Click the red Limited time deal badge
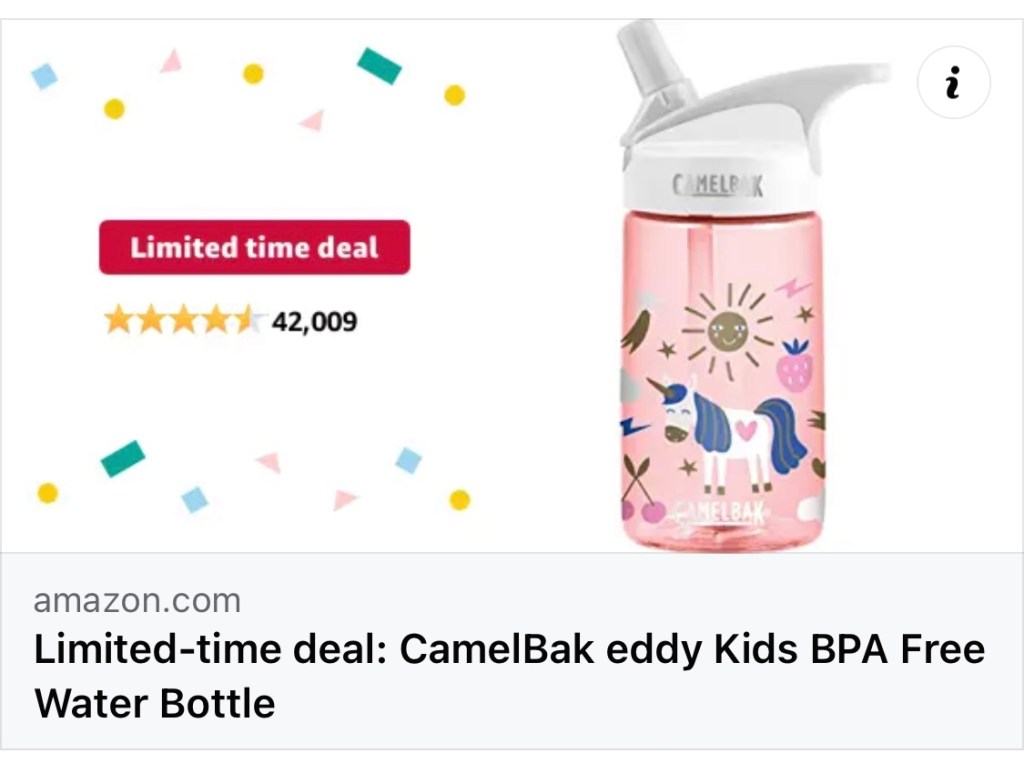This screenshot has height=763, width=1024. (254, 247)
